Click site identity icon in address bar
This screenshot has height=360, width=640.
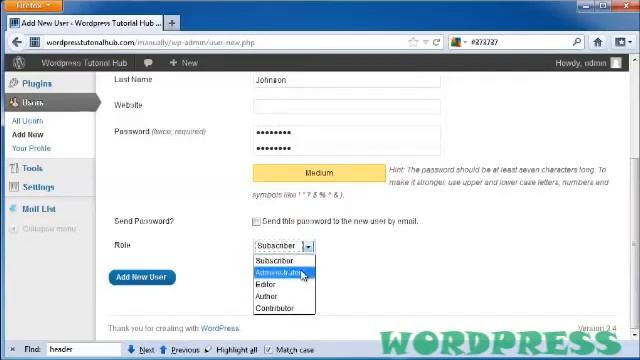click(x=35, y=42)
